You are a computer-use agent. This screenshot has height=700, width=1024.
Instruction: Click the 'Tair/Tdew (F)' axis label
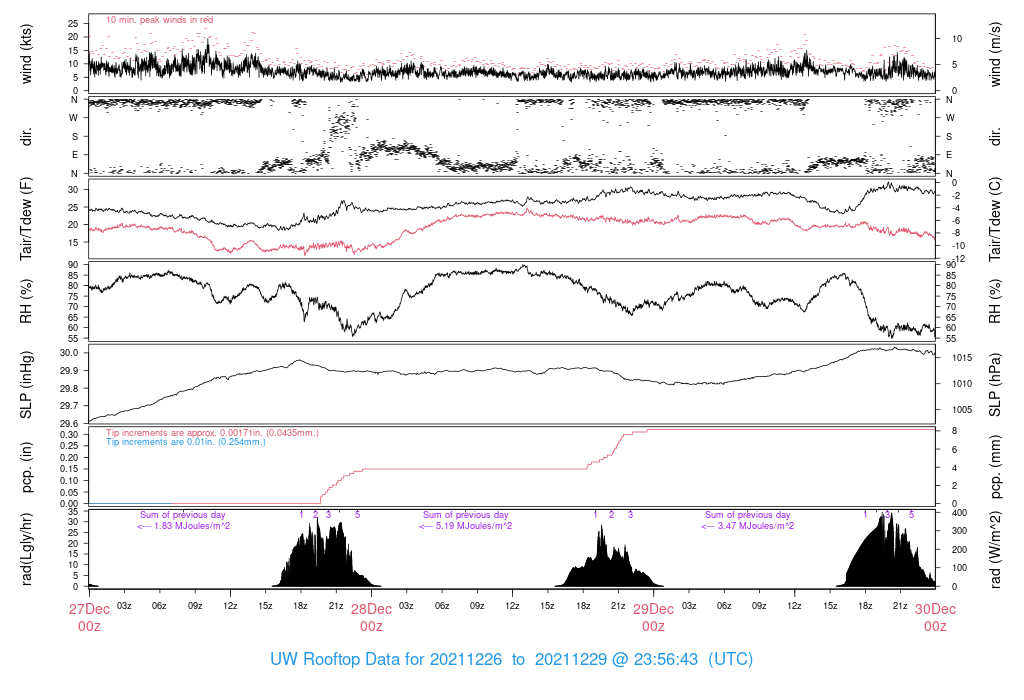[26, 219]
